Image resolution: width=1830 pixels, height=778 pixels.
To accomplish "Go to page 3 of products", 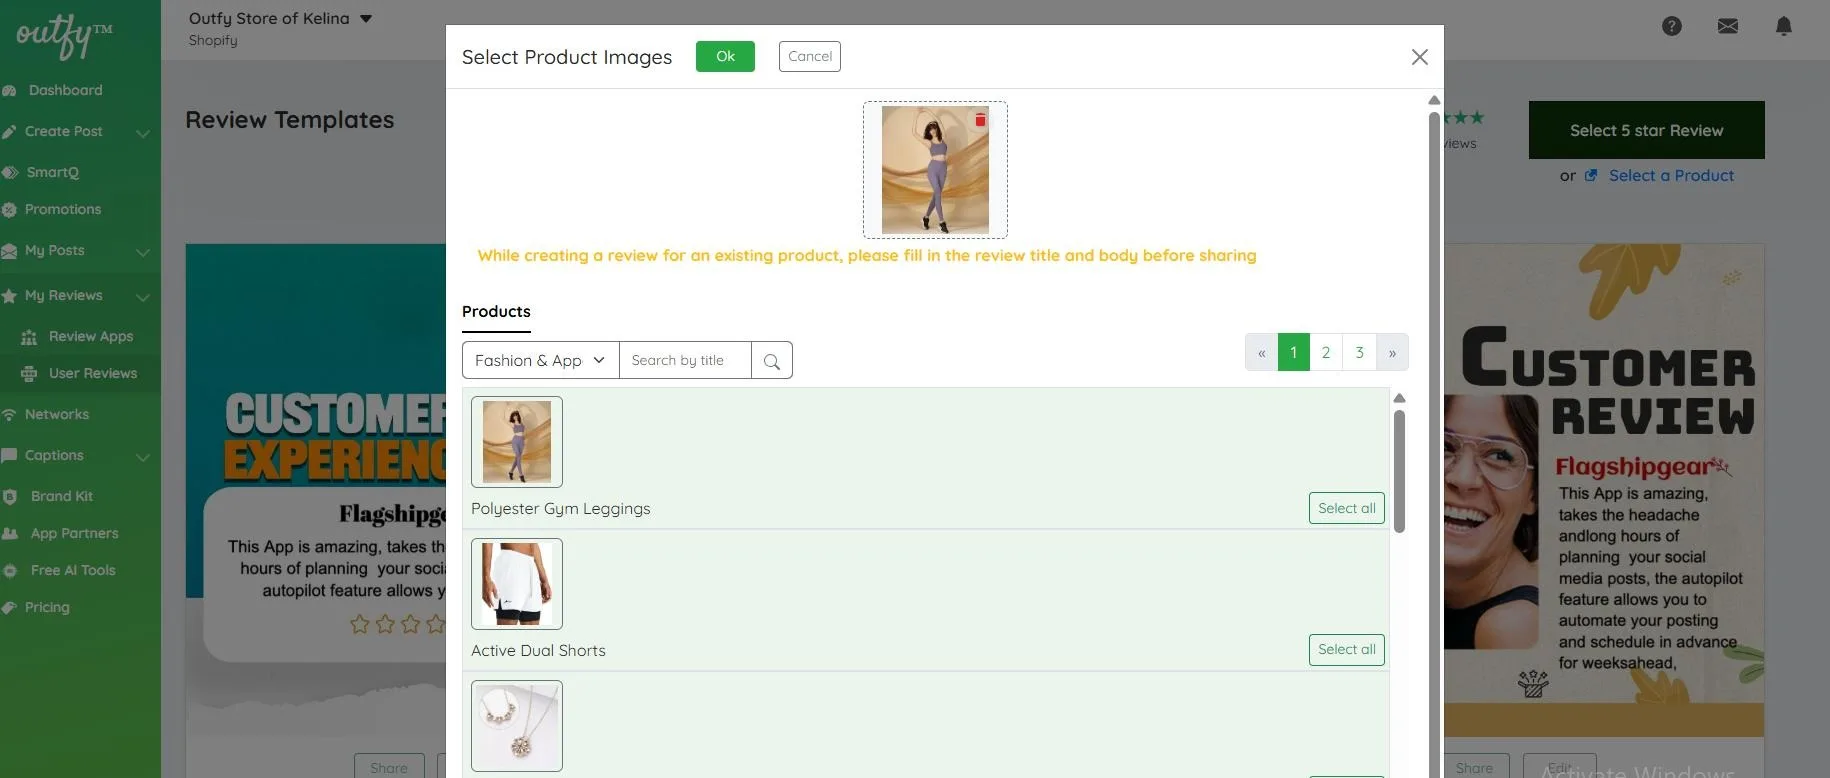I will coord(1359,352).
